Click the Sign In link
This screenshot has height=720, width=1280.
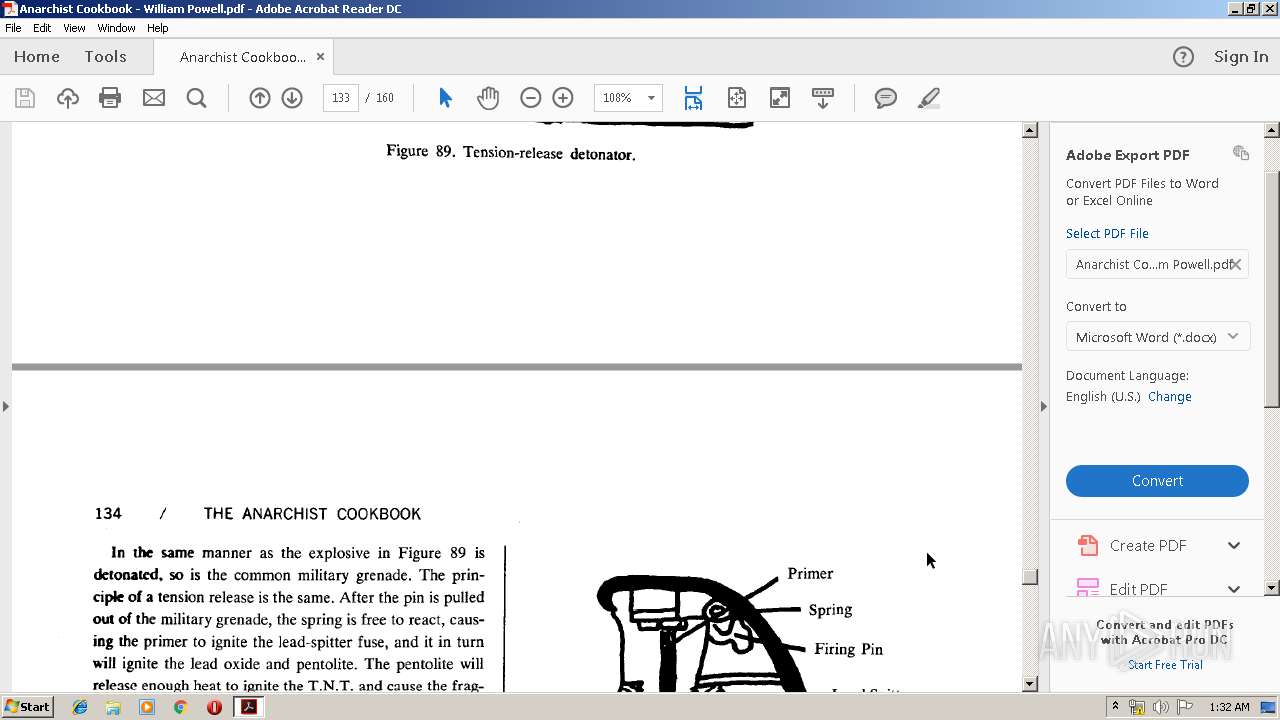point(1241,57)
